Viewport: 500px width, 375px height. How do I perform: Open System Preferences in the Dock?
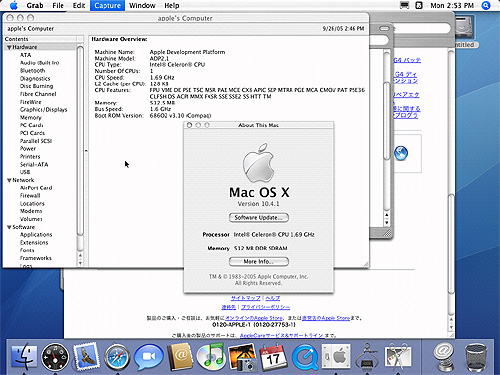coord(336,357)
